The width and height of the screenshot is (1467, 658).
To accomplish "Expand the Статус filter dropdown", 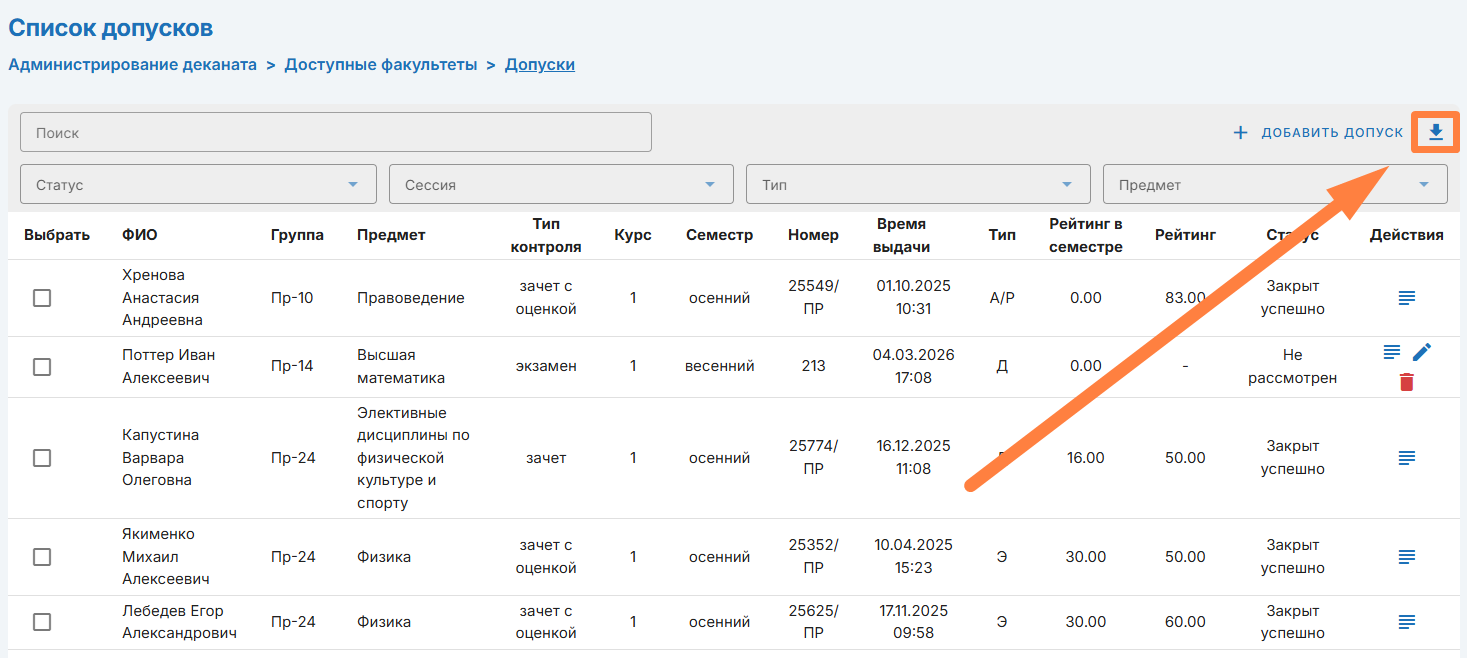I will coord(198,185).
